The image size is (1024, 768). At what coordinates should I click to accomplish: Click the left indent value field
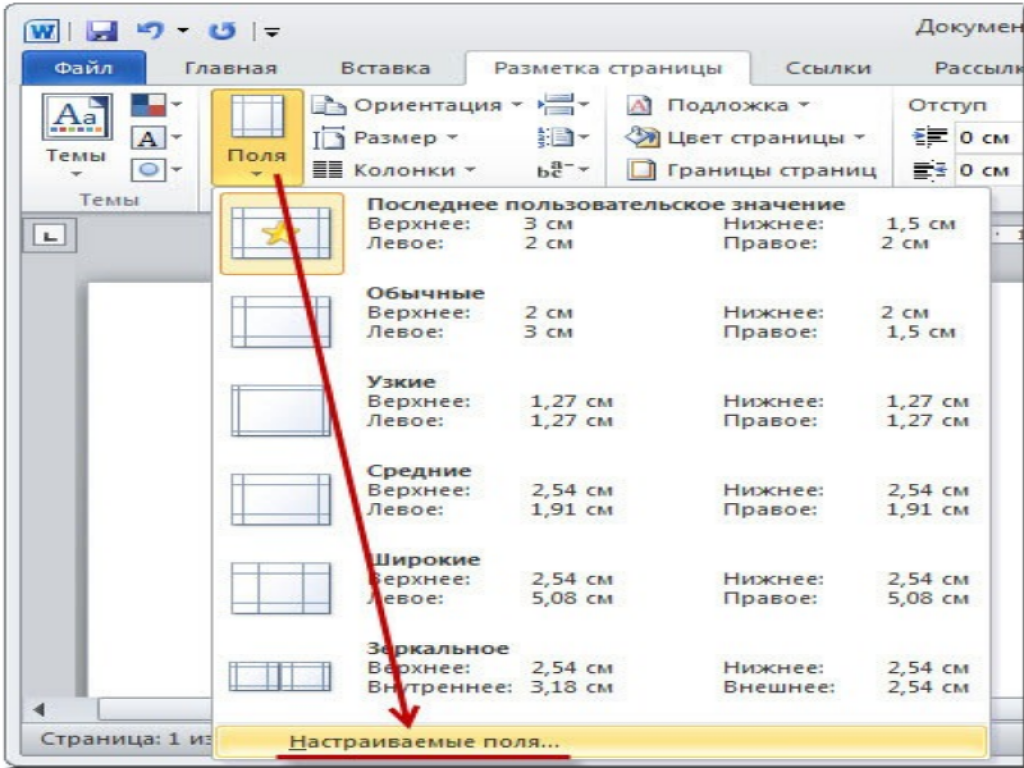click(x=989, y=138)
